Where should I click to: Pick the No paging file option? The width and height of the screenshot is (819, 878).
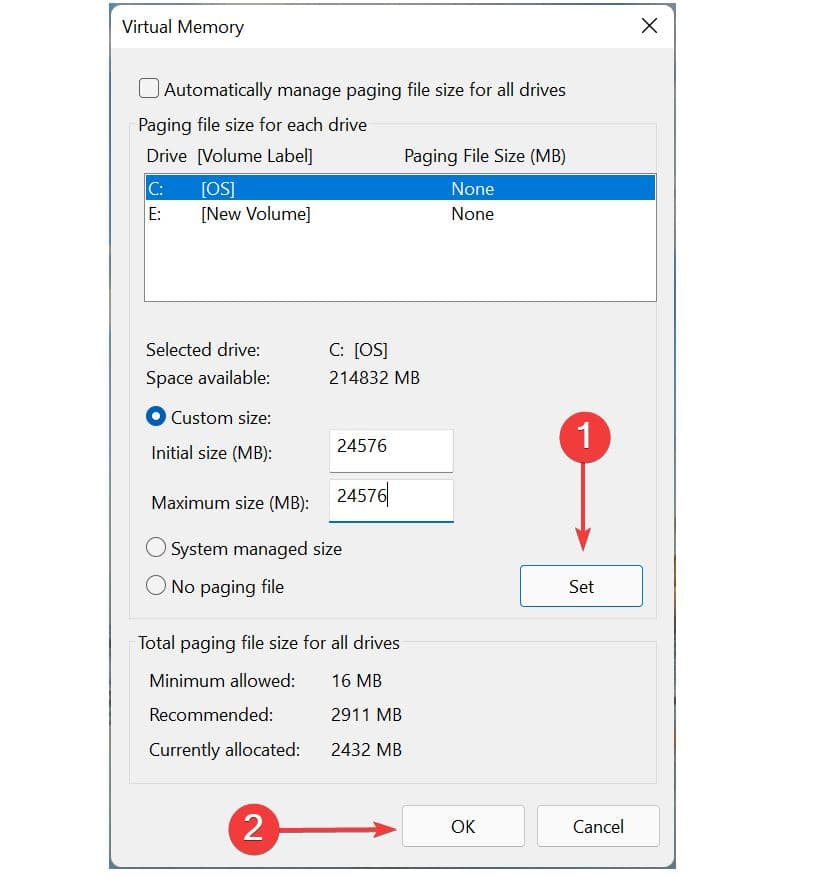pyautogui.click(x=157, y=586)
